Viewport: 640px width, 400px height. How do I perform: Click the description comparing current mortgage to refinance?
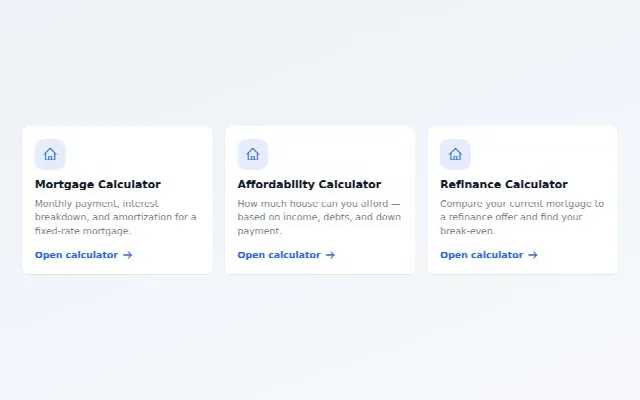pos(522,217)
